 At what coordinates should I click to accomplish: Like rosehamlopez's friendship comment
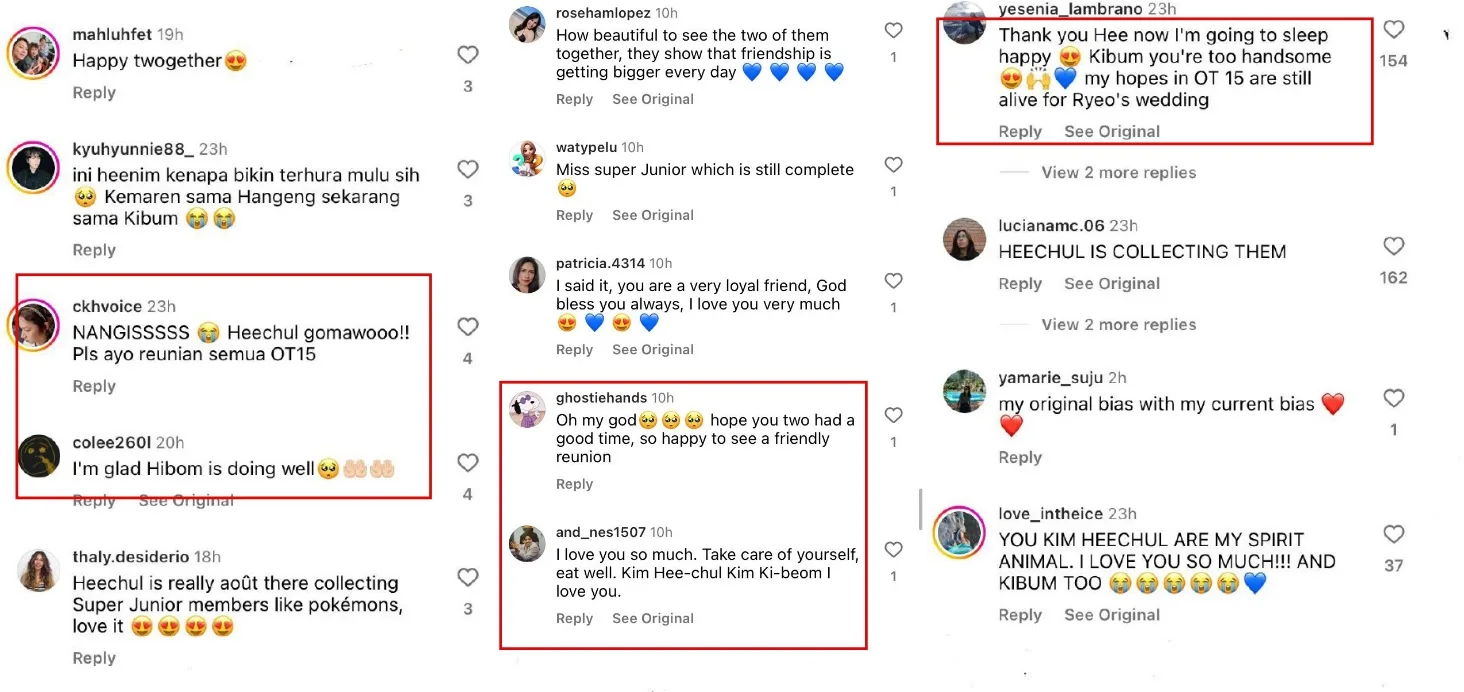pos(893,31)
